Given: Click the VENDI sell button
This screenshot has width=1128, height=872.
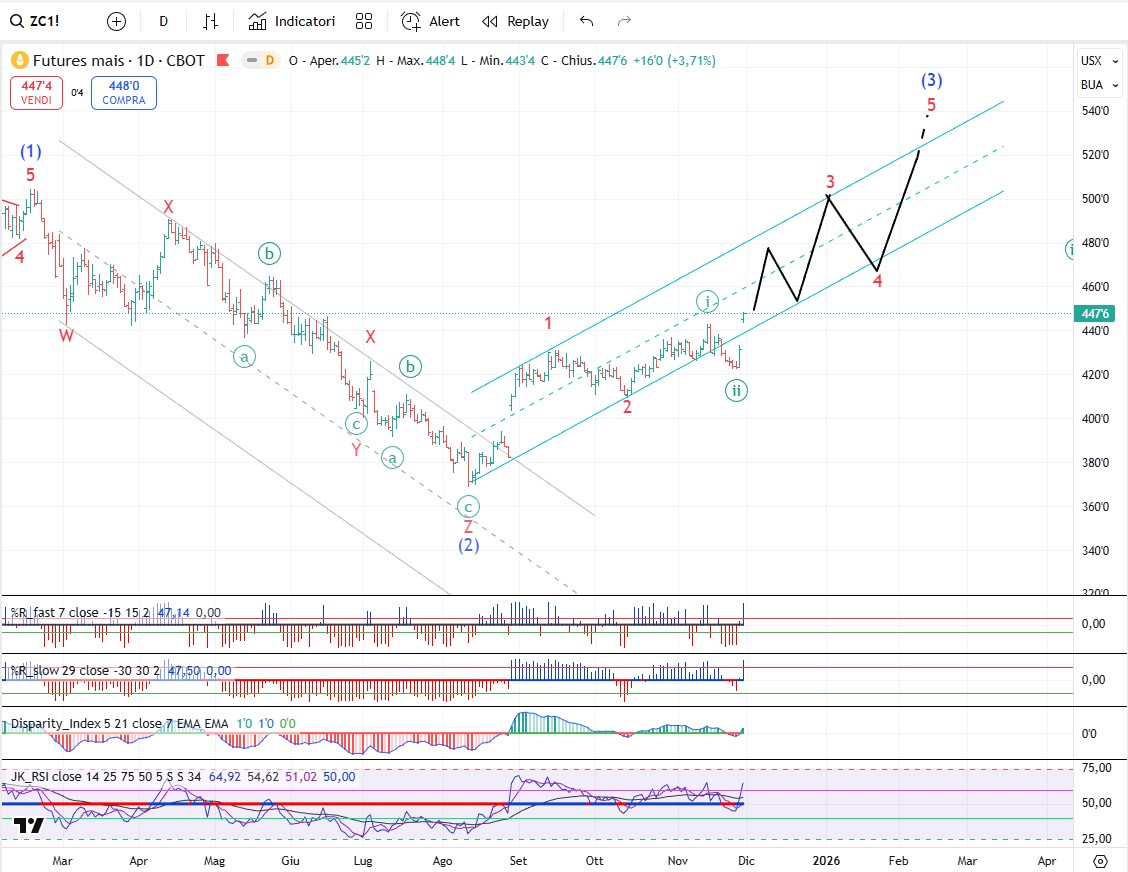Looking at the screenshot, I should (x=37, y=94).
